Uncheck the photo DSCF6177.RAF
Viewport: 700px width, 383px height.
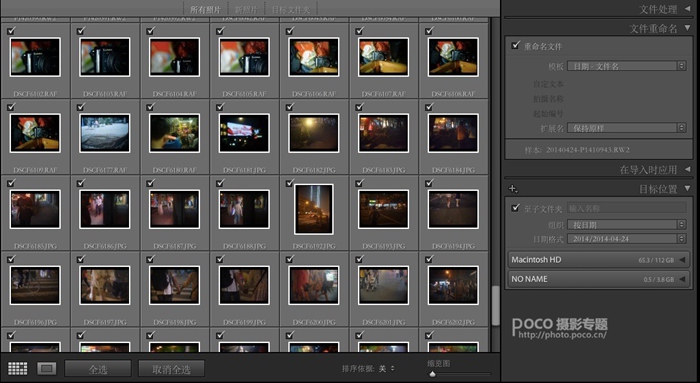[x=81, y=107]
